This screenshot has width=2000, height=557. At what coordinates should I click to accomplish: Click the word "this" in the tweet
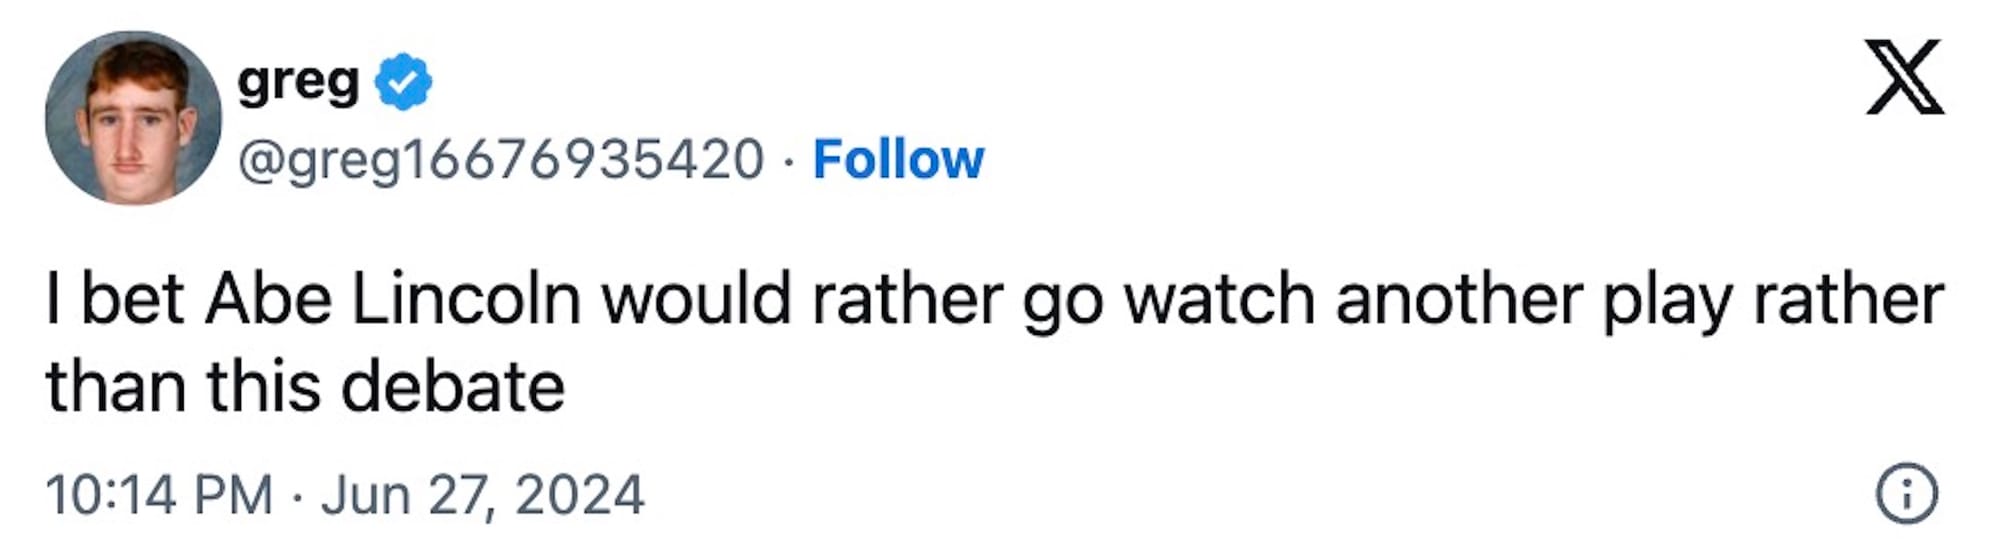(x=263, y=387)
